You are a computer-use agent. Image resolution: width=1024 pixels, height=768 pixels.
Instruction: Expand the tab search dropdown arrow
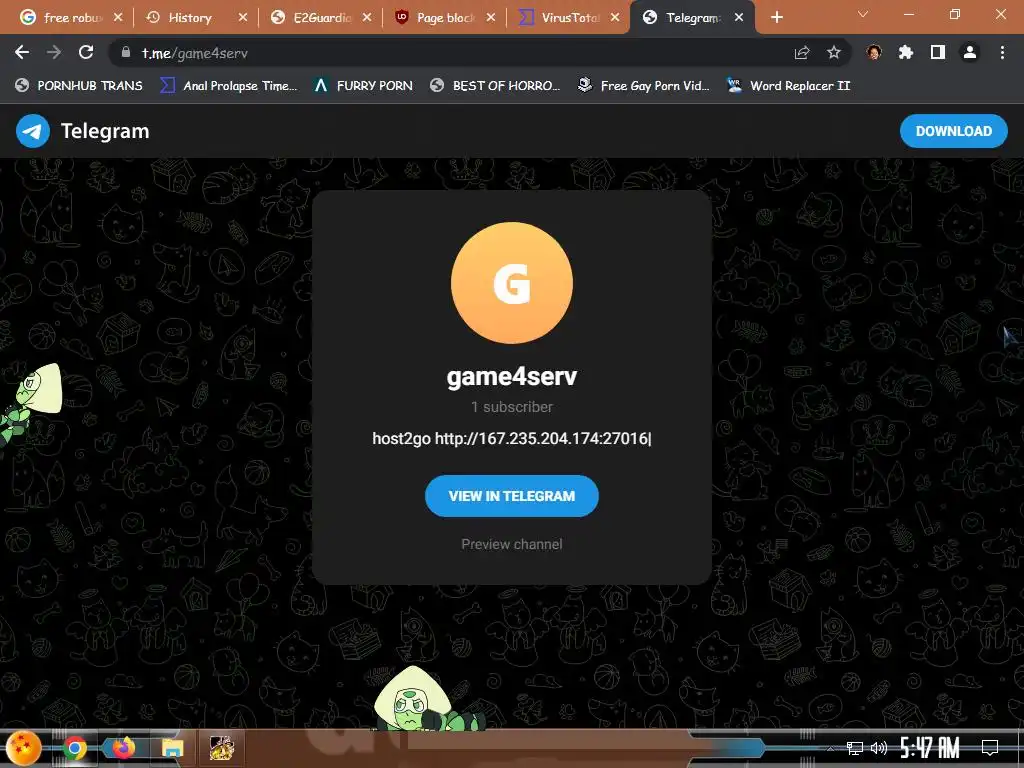click(863, 14)
